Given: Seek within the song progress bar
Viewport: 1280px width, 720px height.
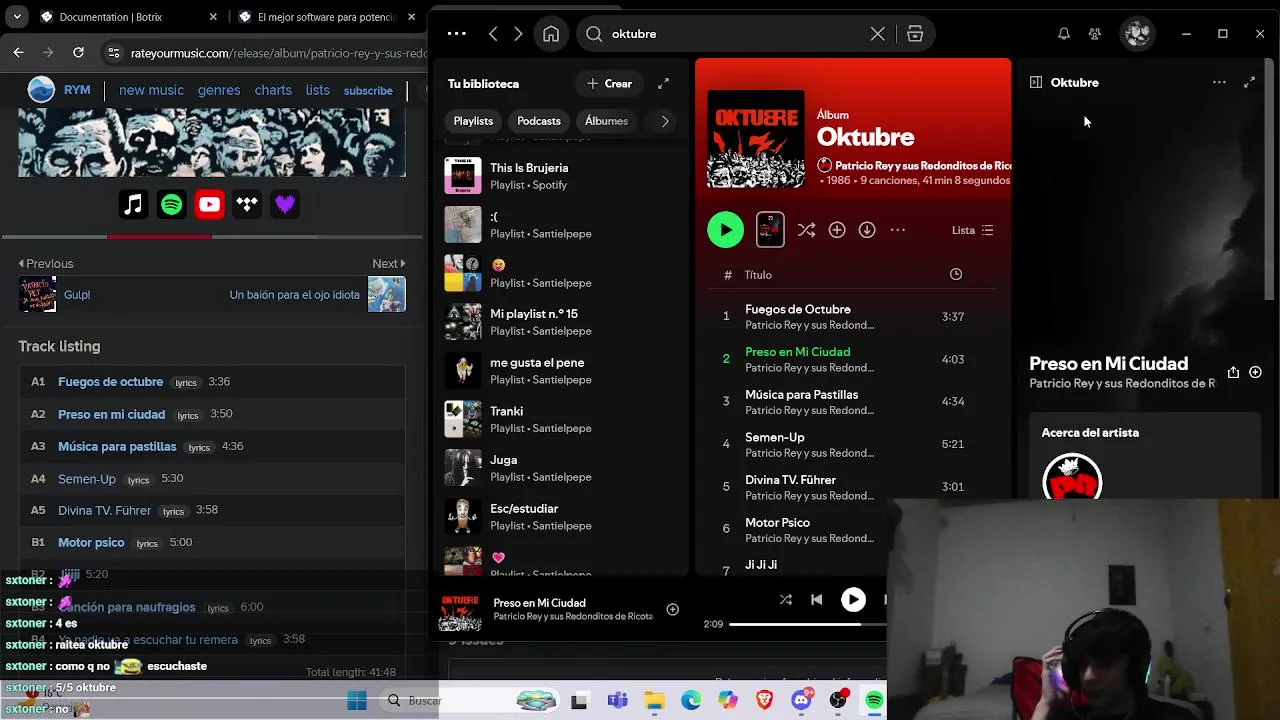Looking at the screenshot, I should click(808, 624).
